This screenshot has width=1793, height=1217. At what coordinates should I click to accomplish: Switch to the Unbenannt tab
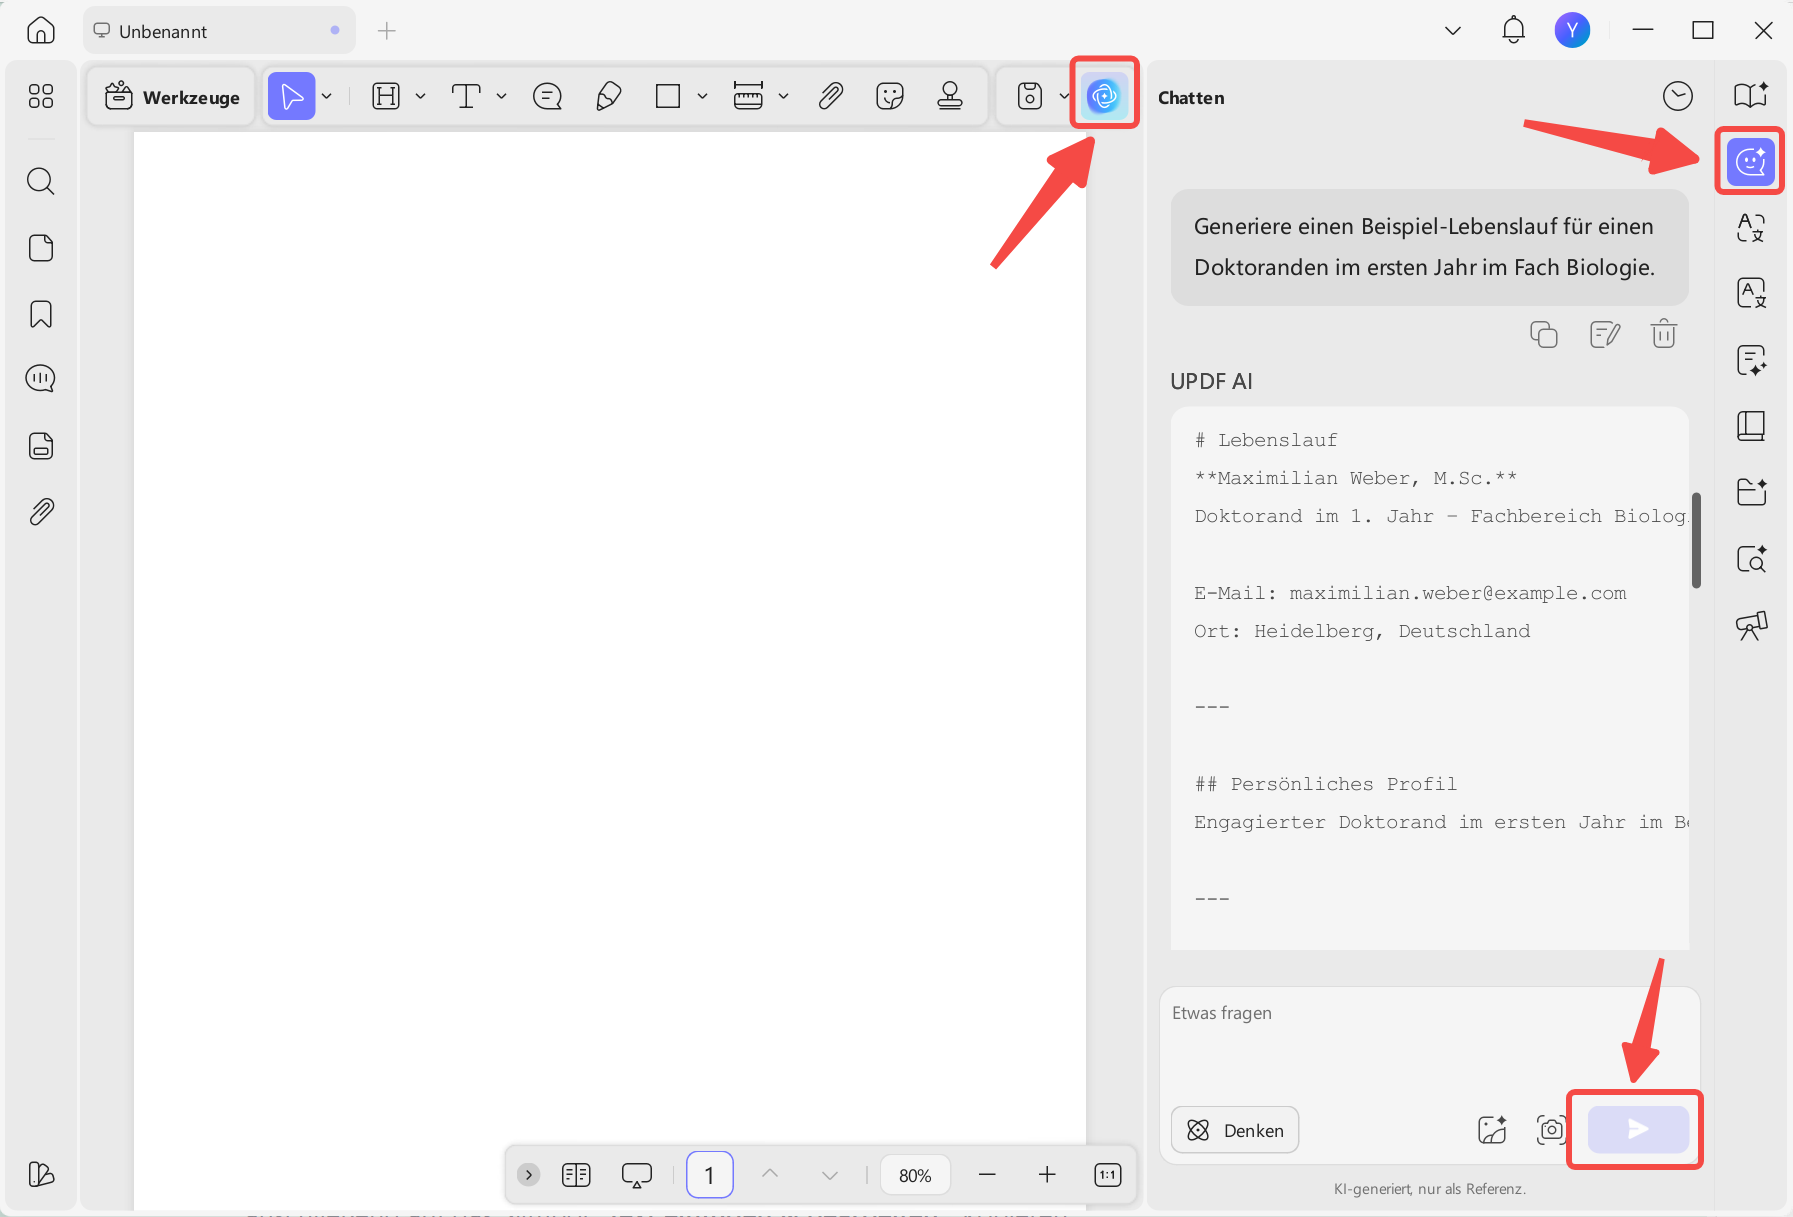[219, 31]
